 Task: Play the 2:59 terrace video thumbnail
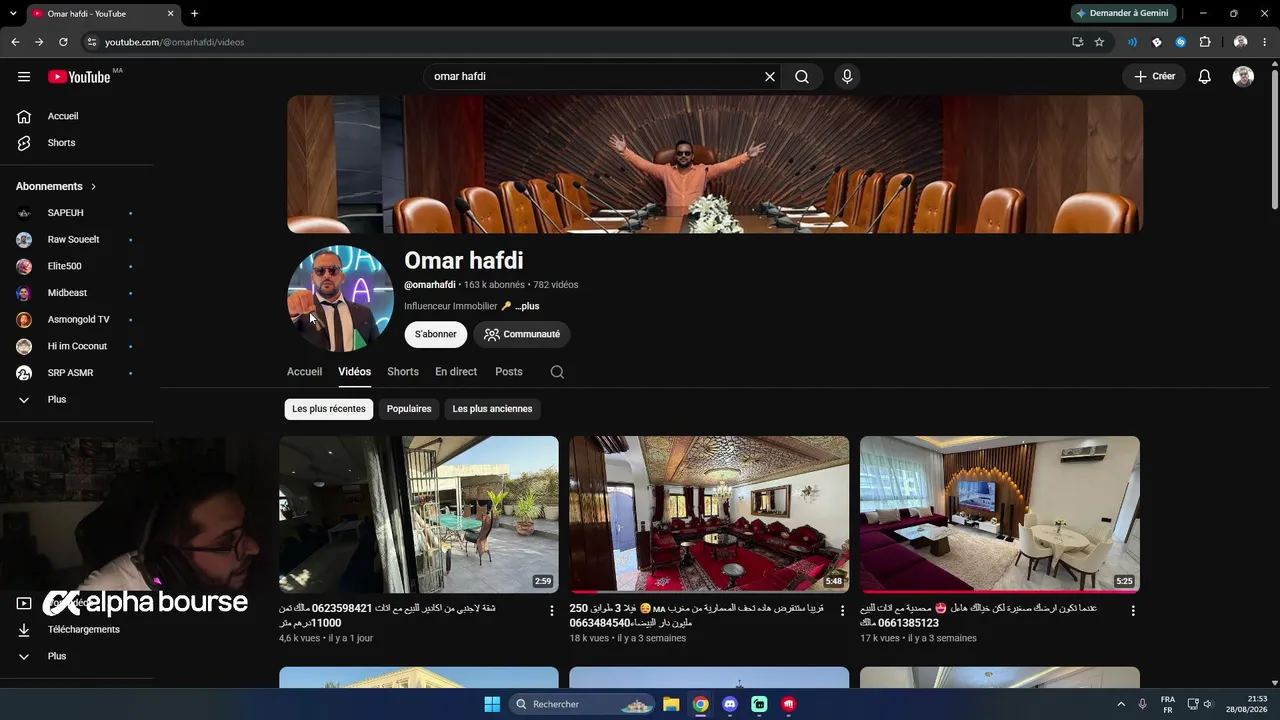419,514
